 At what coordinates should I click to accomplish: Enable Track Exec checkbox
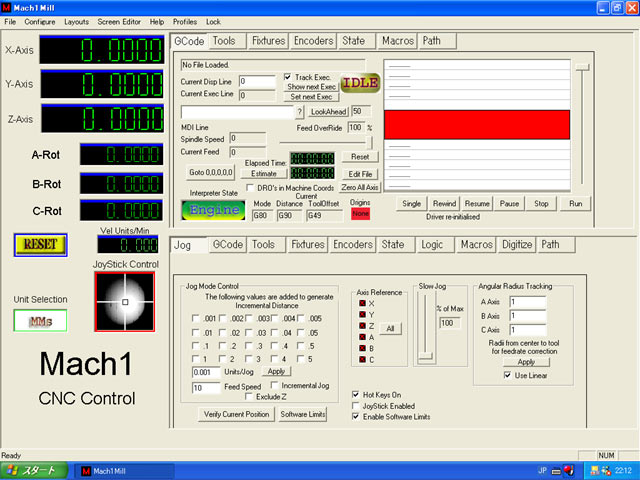[287, 77]
